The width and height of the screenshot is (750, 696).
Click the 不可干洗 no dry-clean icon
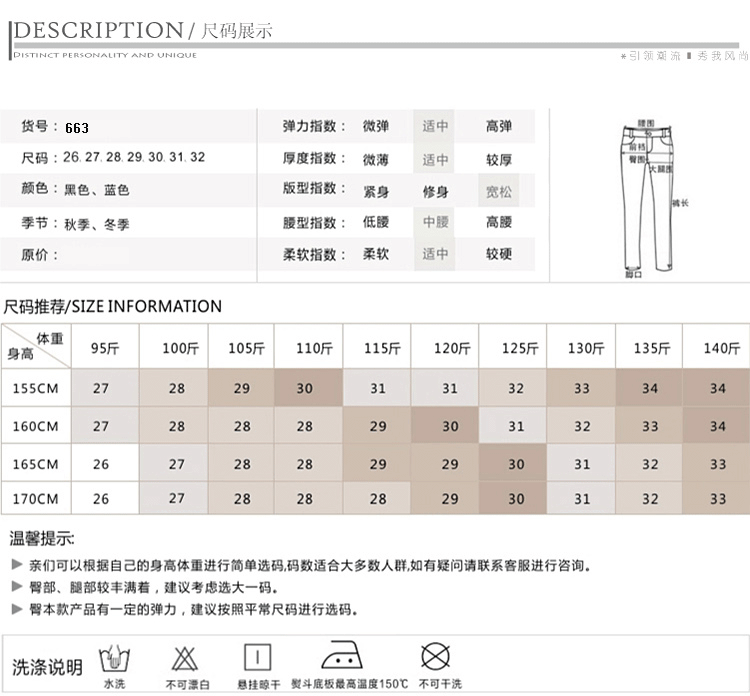(x=435, y=656)
